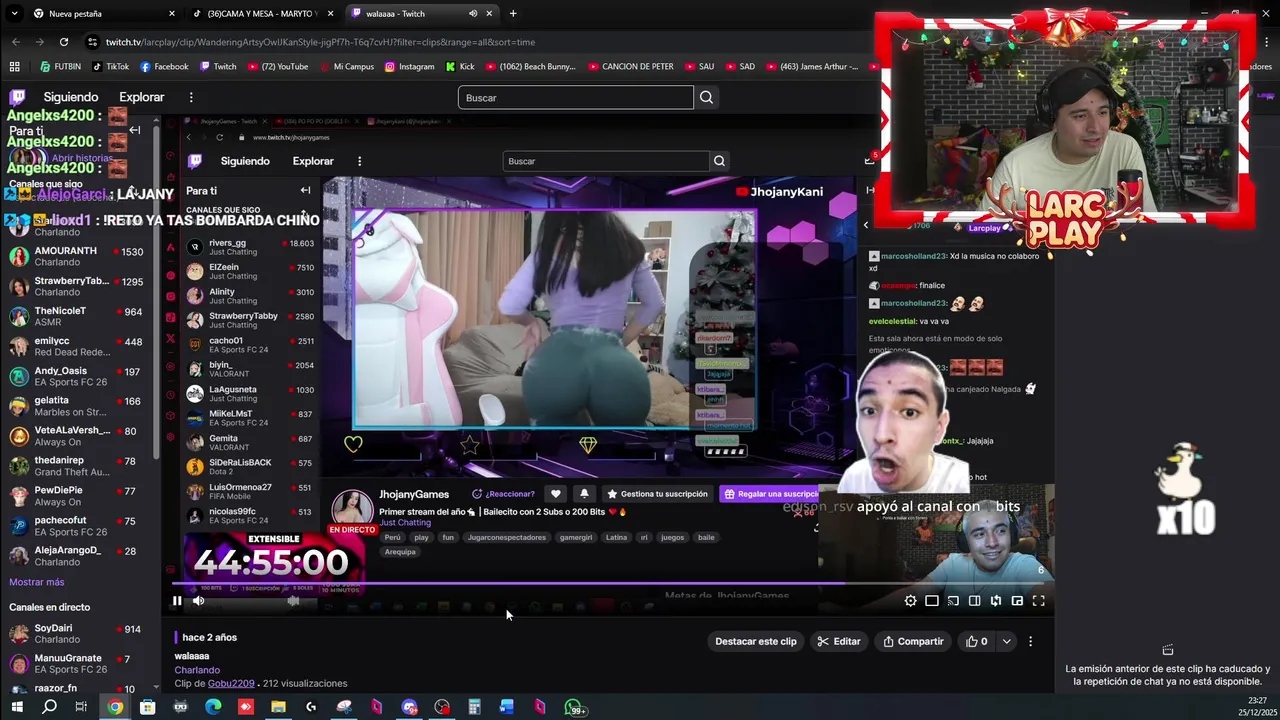This screenshot has width=1280, height=720.
Task: Open WhatsApp from the taskbar
Action: [575, 708]
